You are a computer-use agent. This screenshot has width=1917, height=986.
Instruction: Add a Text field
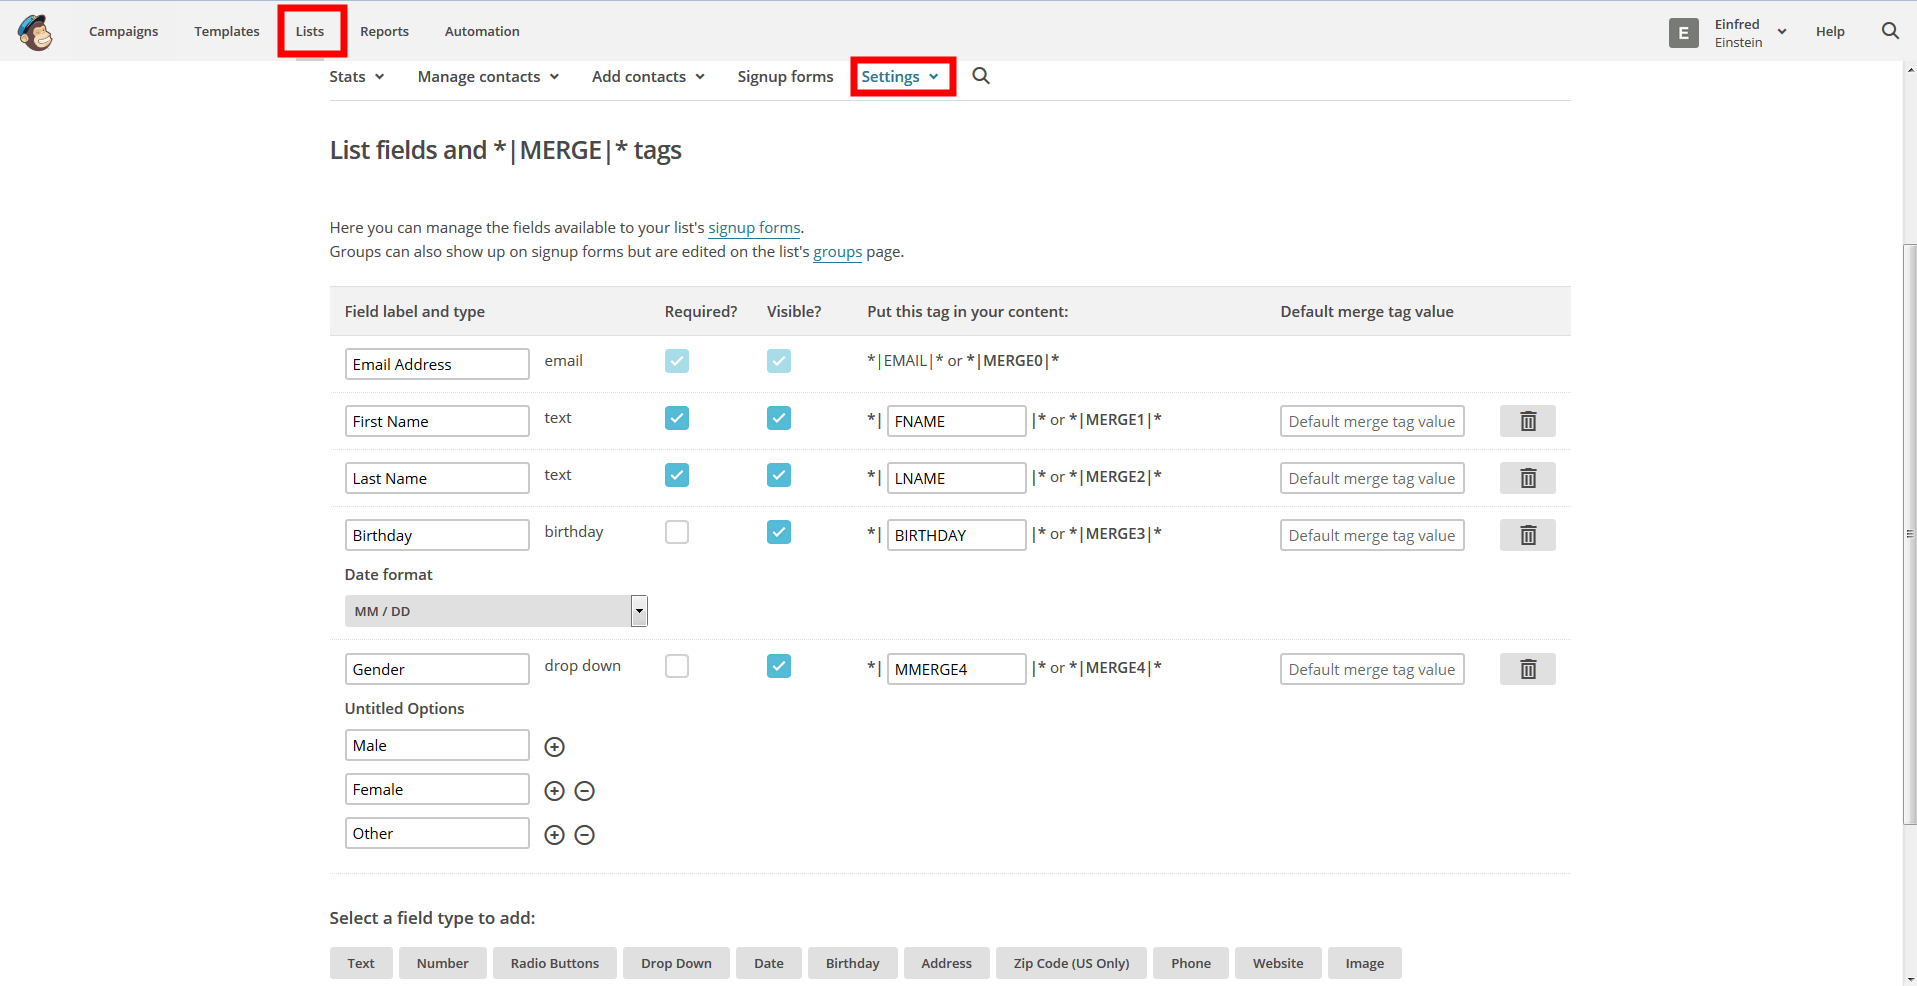tap(361, 963)
